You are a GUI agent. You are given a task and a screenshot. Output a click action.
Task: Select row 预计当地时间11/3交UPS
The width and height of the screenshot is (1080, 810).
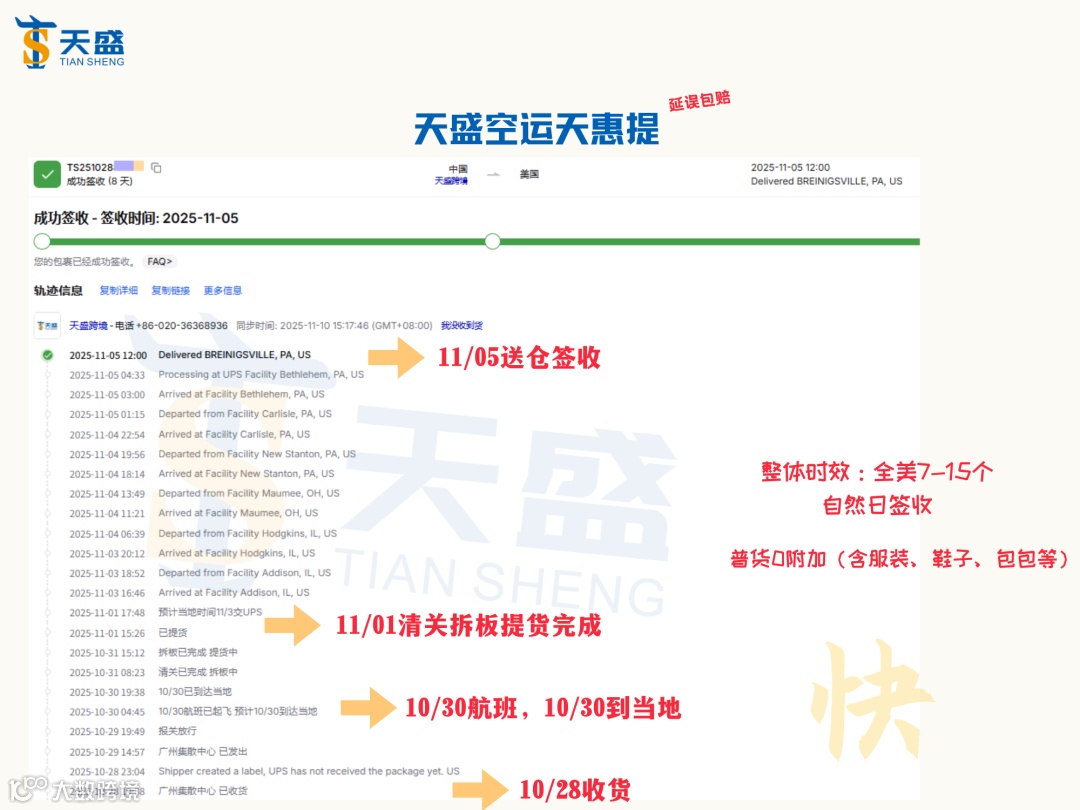click(165, 612)
